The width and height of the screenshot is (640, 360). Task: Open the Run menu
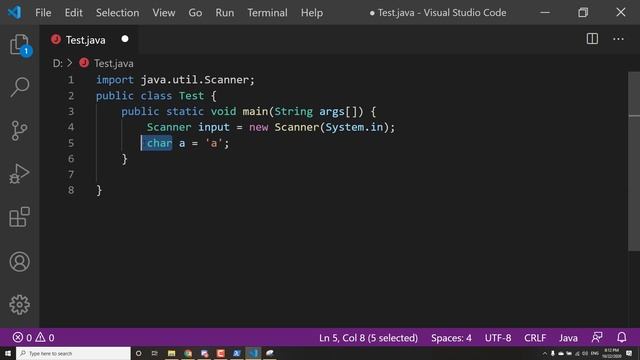224,13
